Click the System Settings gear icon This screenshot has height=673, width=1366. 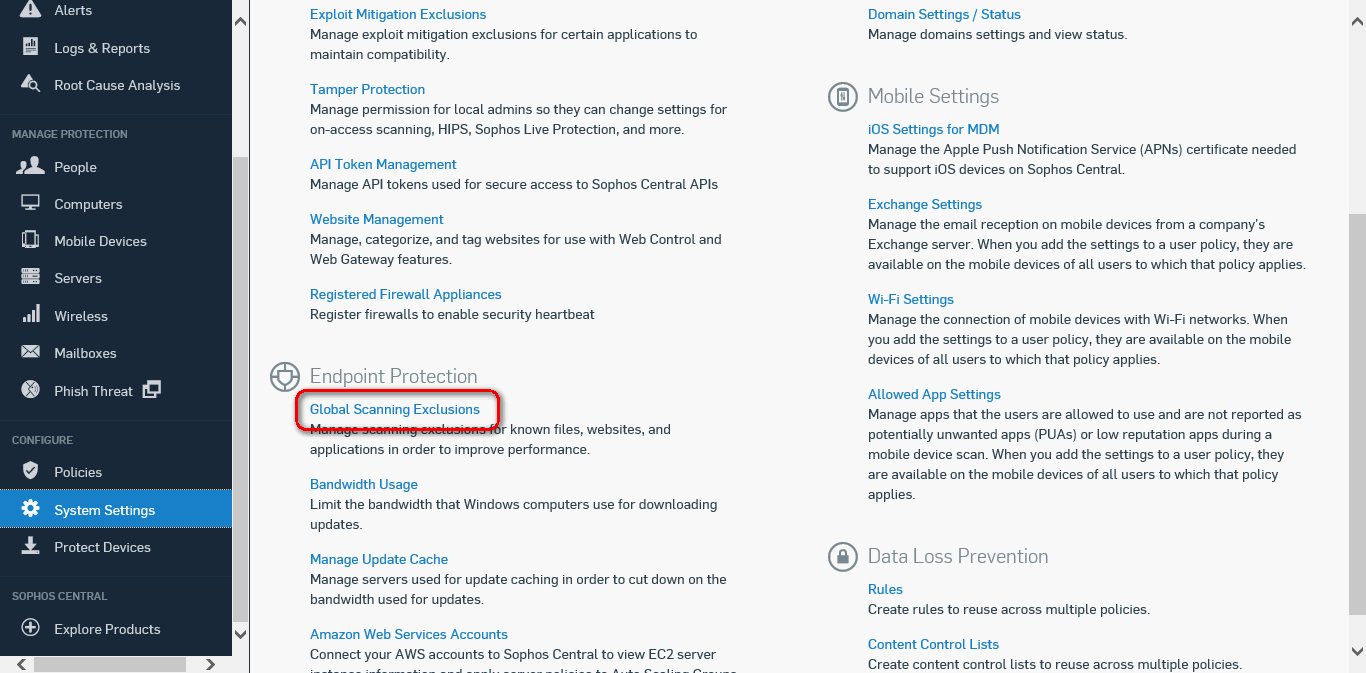pos(31,508)
